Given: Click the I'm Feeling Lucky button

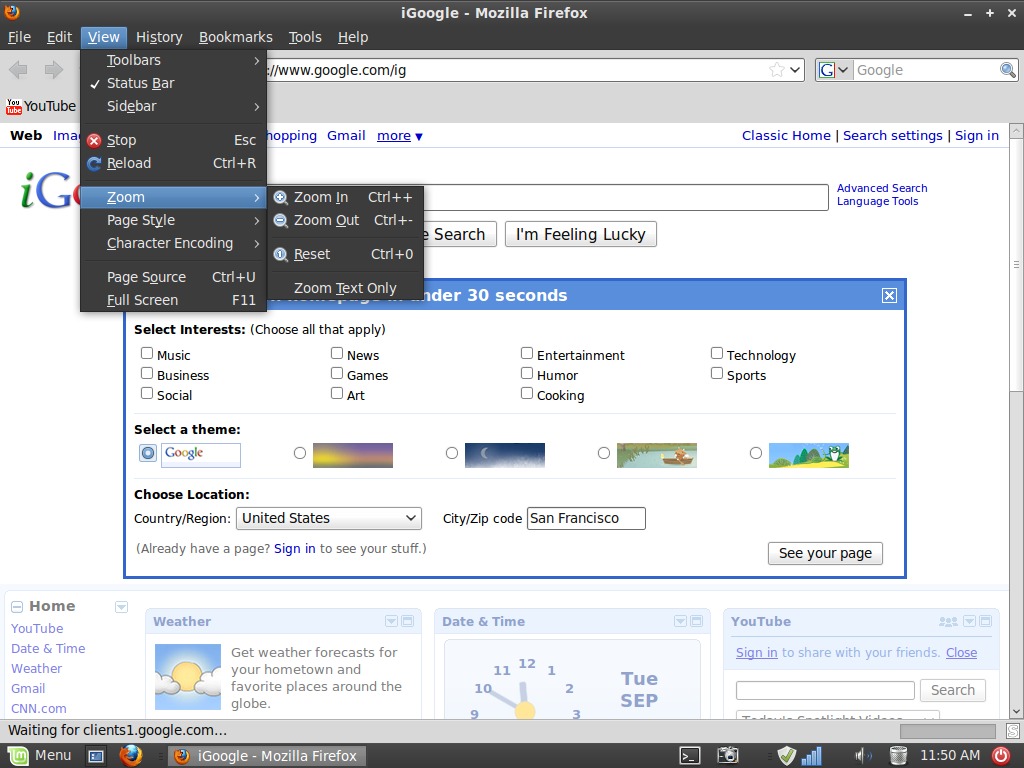Looking at the screenshot, I should [581, 234].
